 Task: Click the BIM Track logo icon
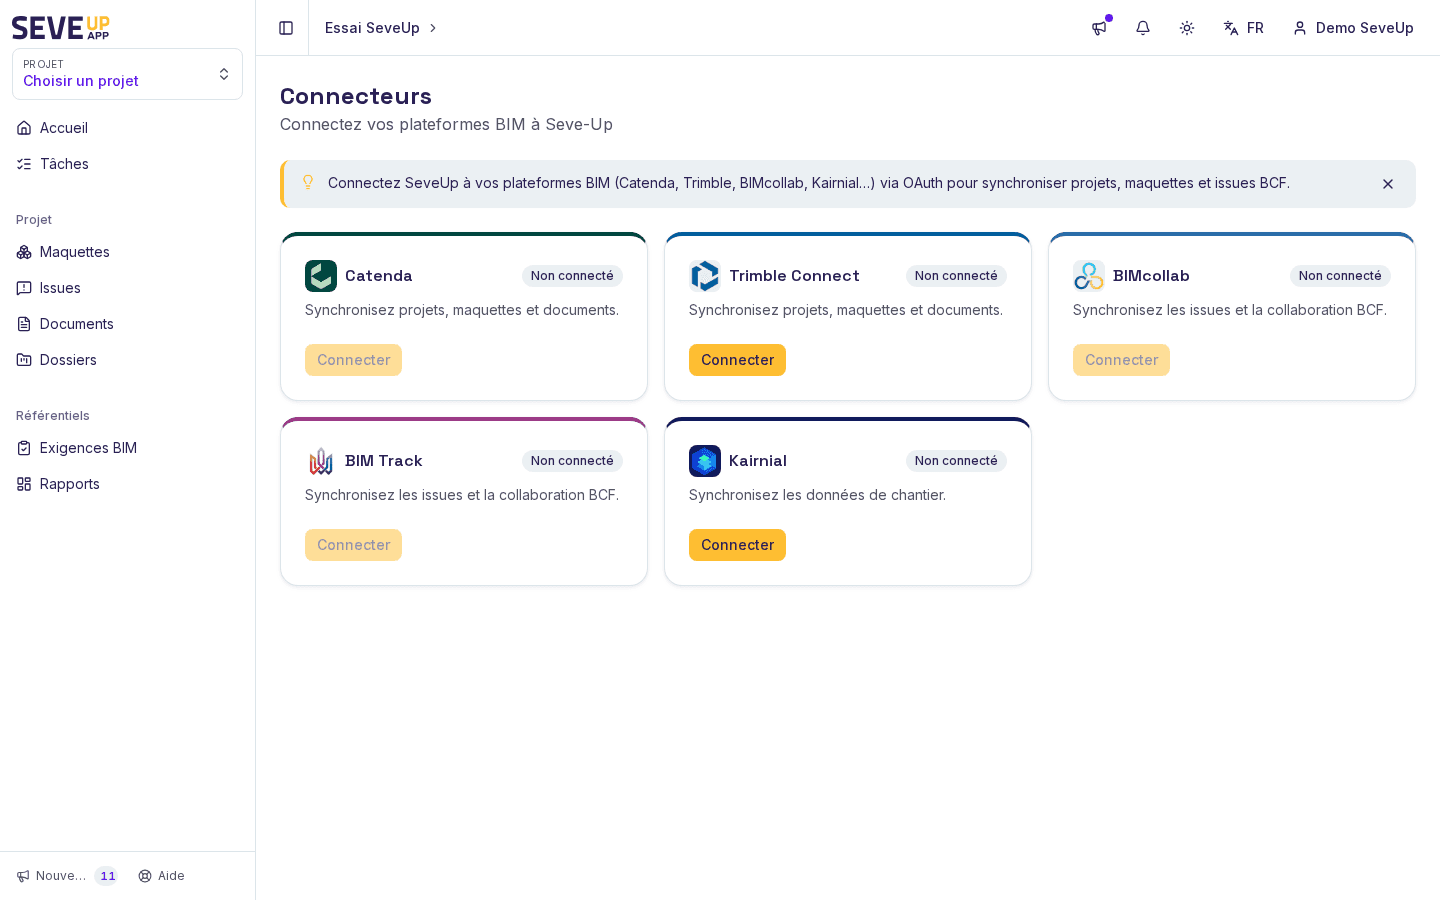(321, 461)
